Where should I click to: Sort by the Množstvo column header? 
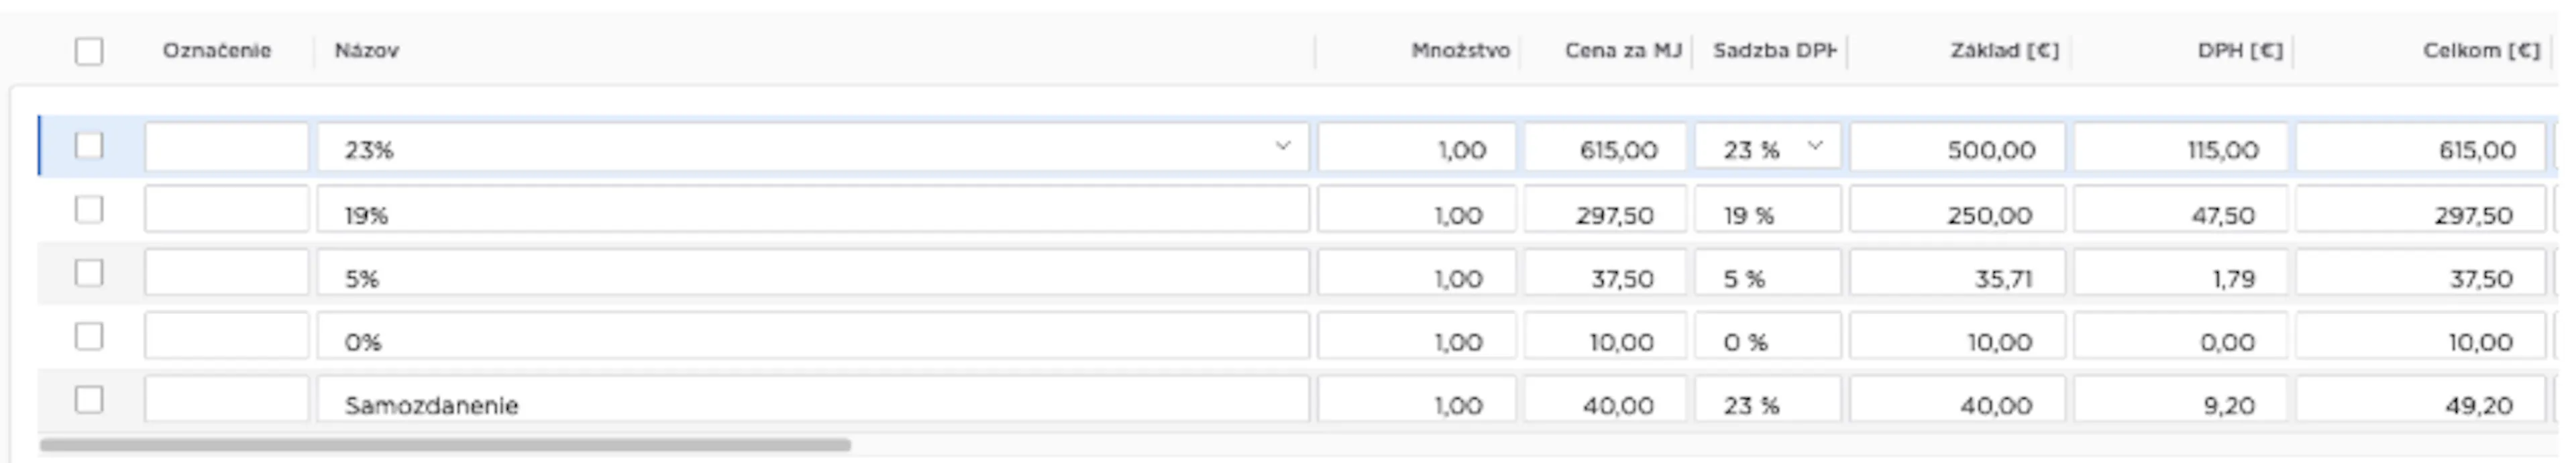[x=1460, y=51]
